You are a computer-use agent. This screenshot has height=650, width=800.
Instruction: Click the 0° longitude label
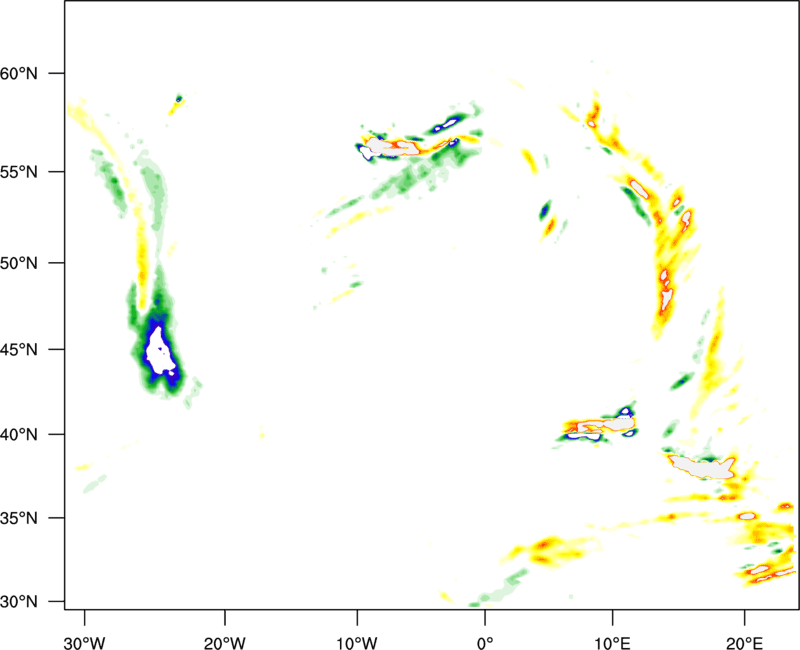(485, 643)
